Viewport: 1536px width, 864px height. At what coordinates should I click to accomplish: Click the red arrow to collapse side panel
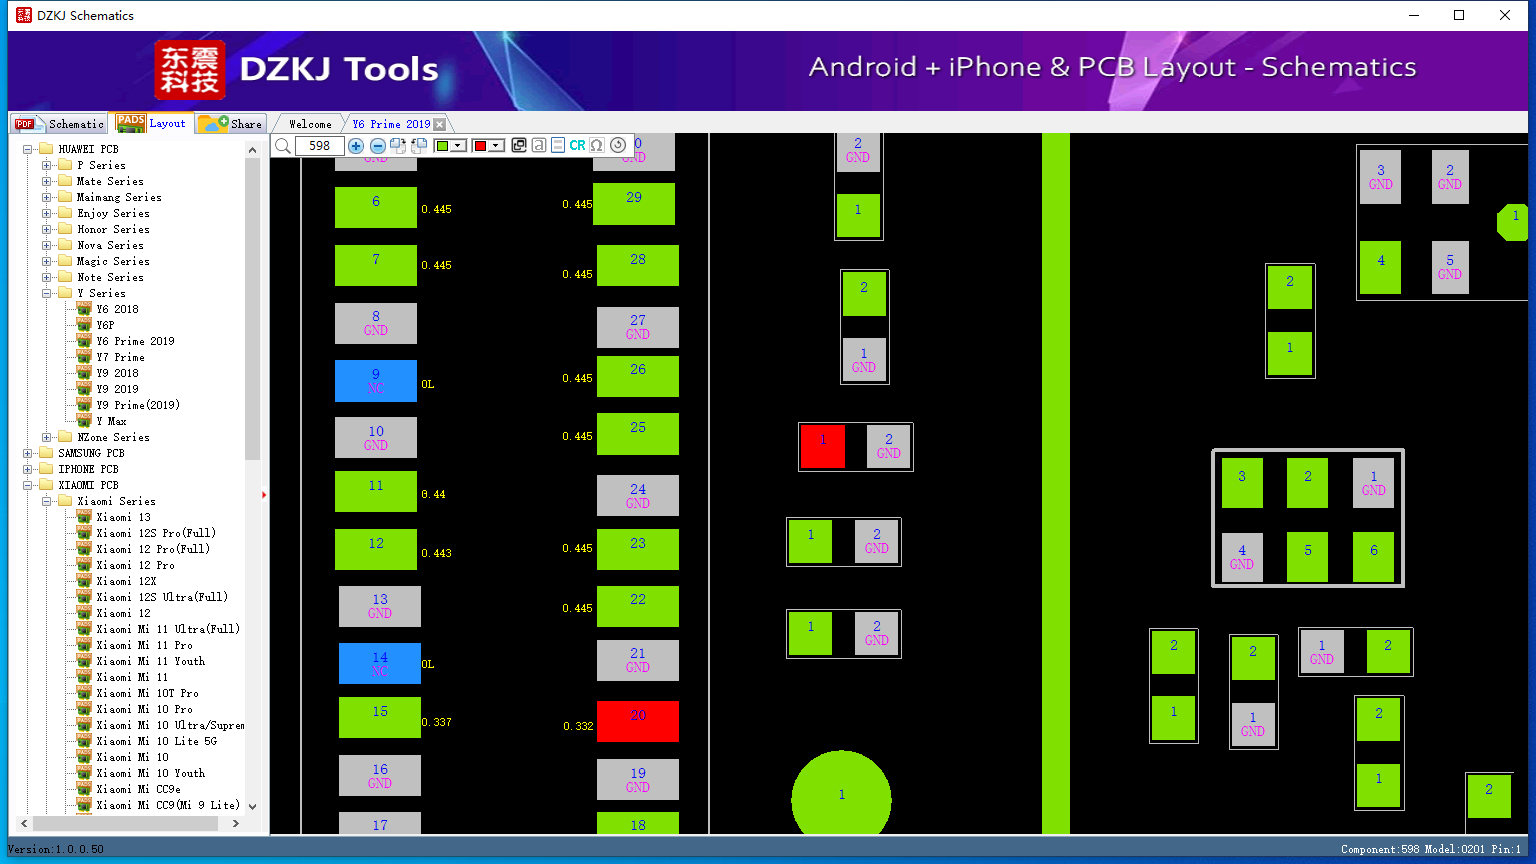click(264, 494)
